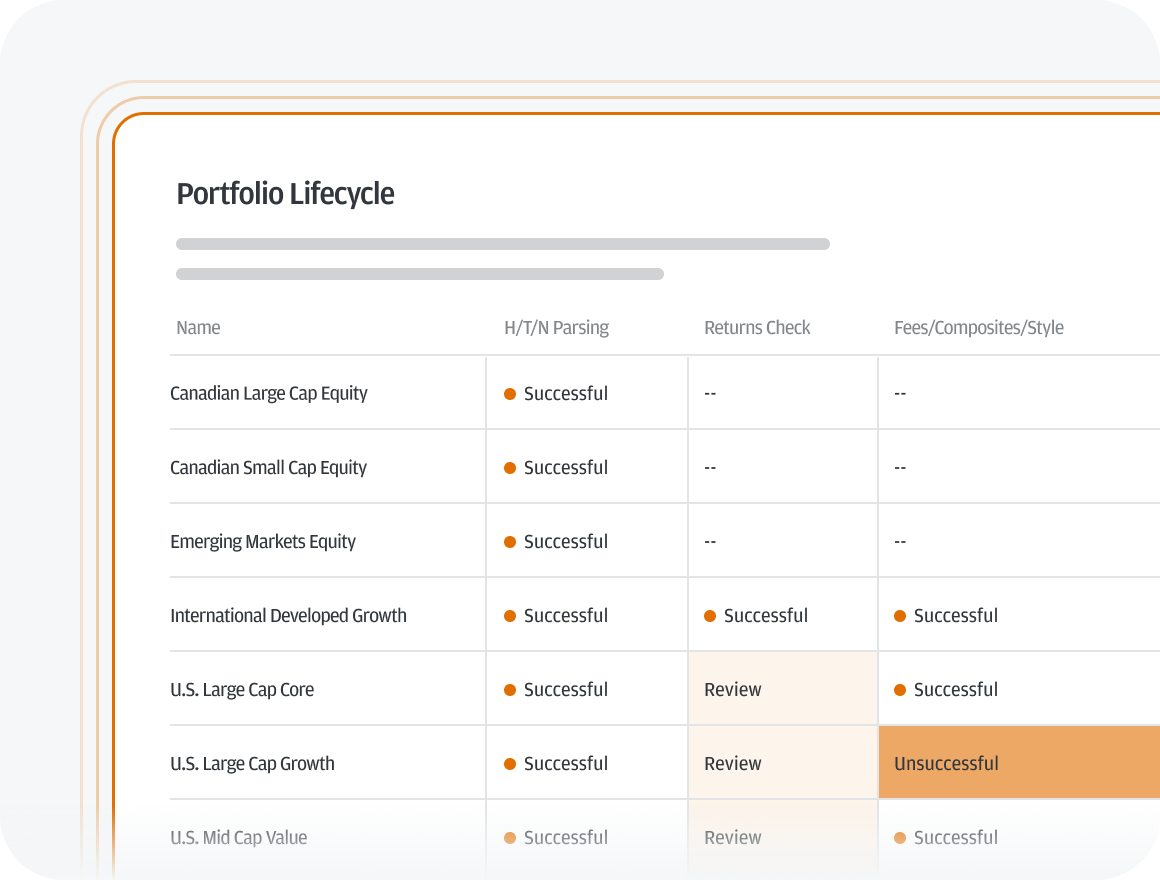The image size is (1160, 880).
Task: Click International Developed Growth's Returns Check Successful status
Action: [755, 615]
